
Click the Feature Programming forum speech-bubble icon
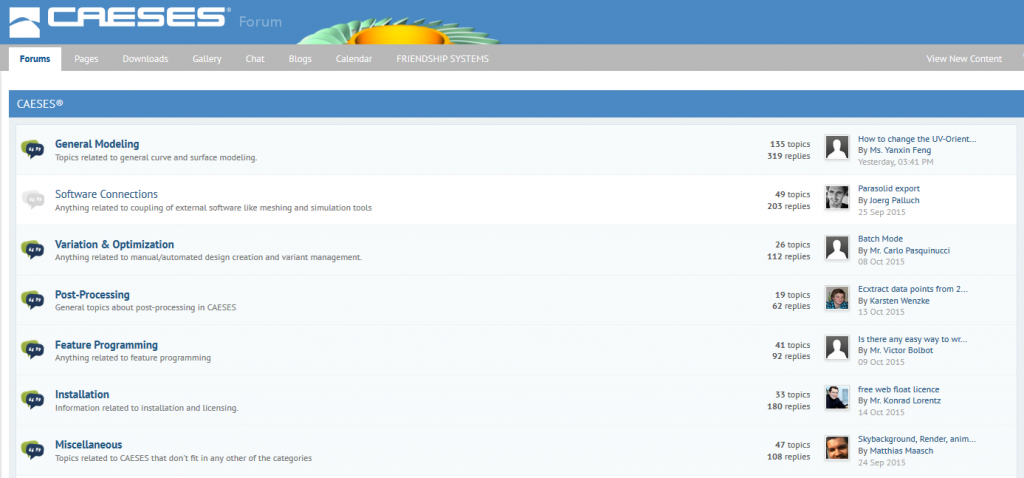point(33,349)
